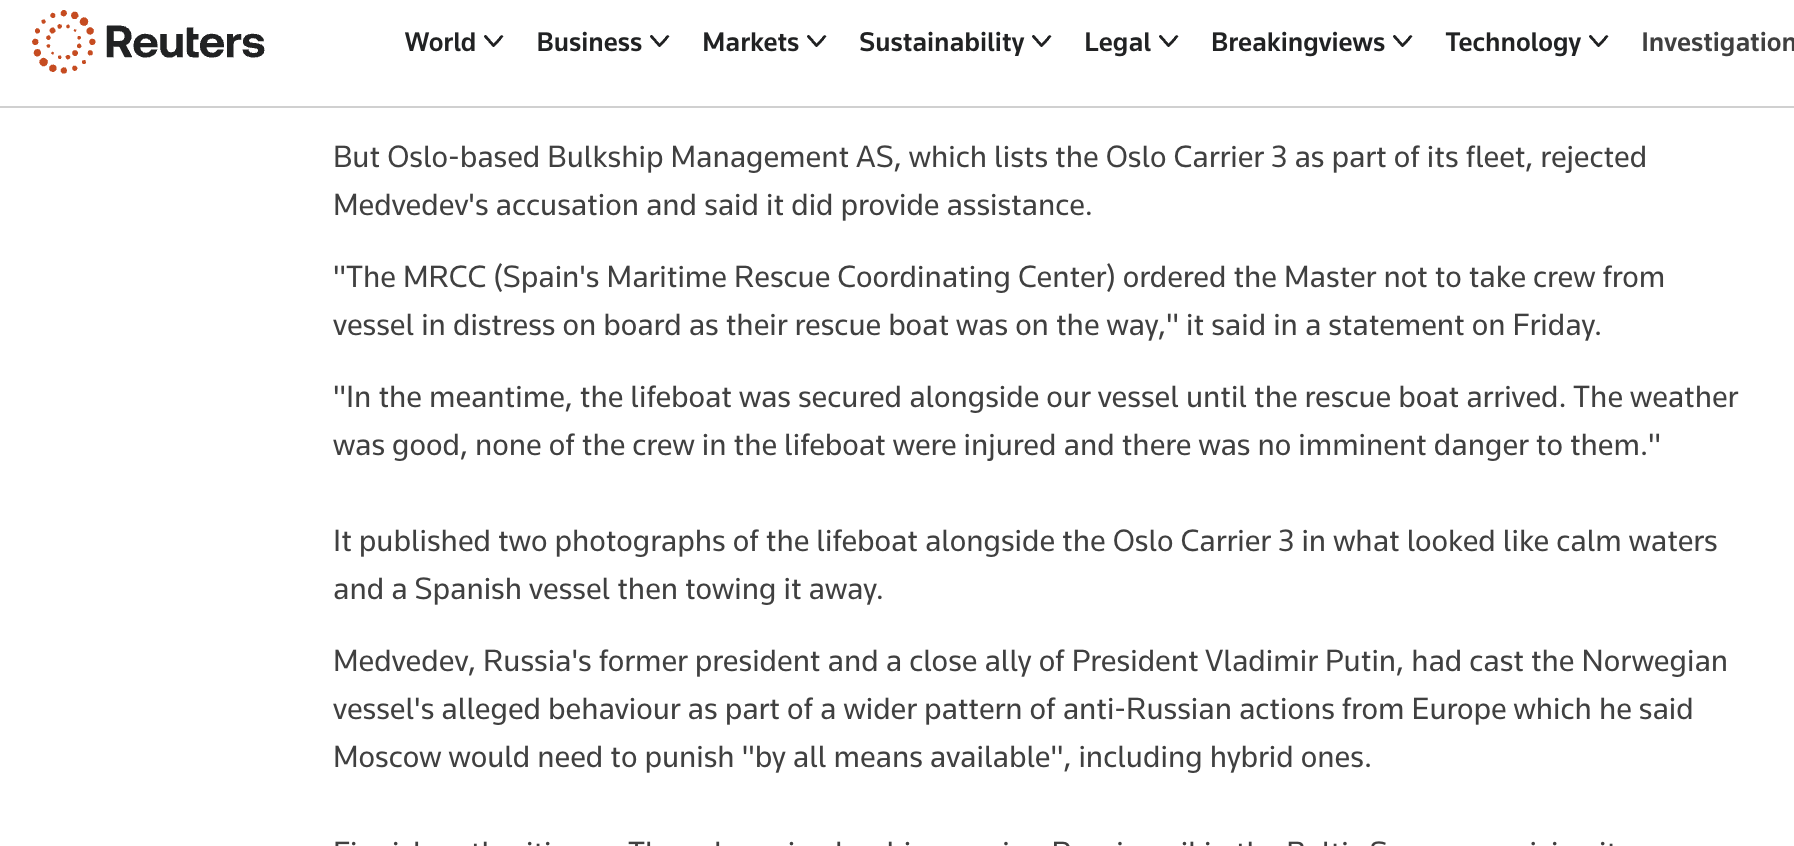Open the Technology navigation item
Viewport: 1794px width, 846px height.
coord(1513,42)
